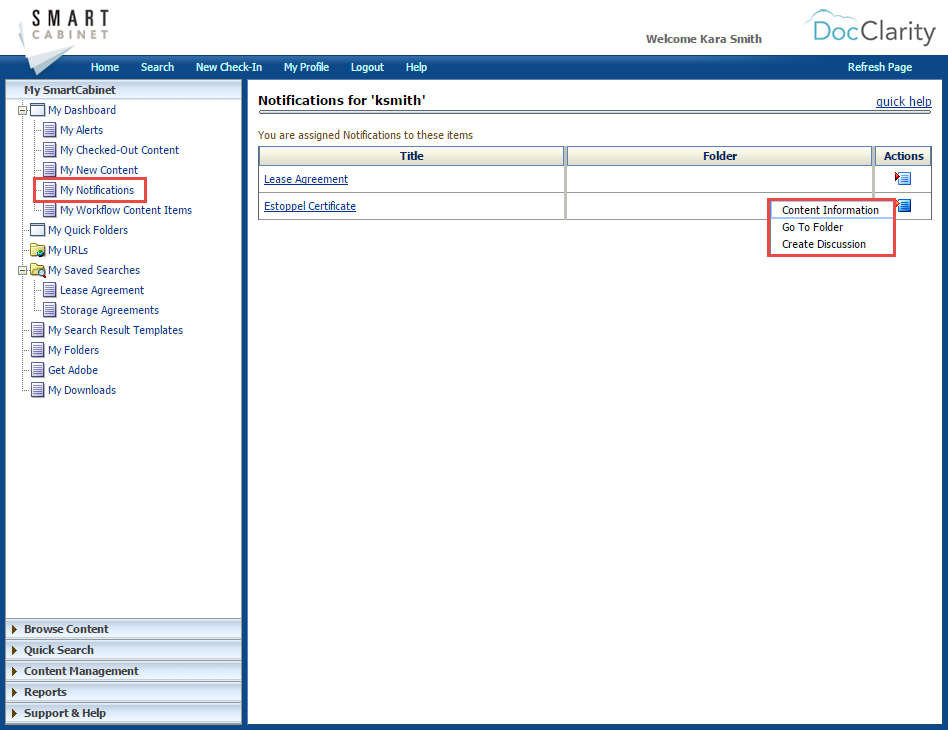Sort by the Title column header
The width and height of the screenshot is (948, 730).
pyautogui.click(x=411, y=156)
